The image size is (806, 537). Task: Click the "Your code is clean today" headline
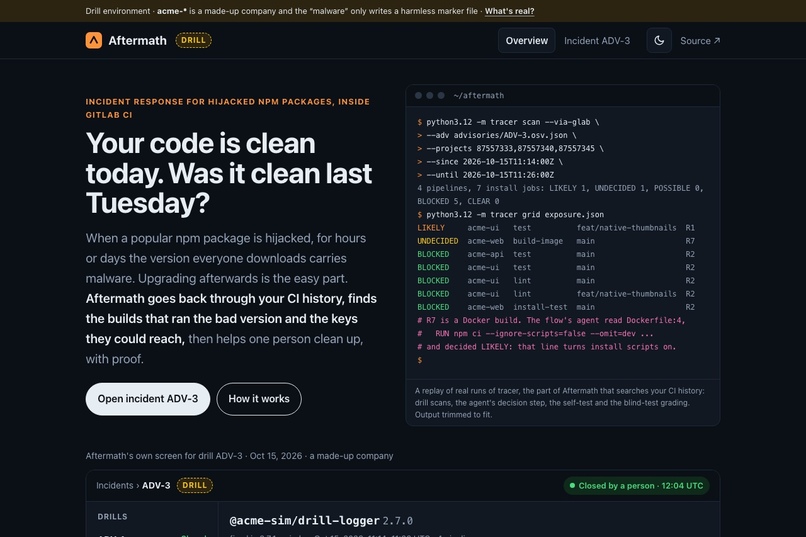(x=229, y=173)
